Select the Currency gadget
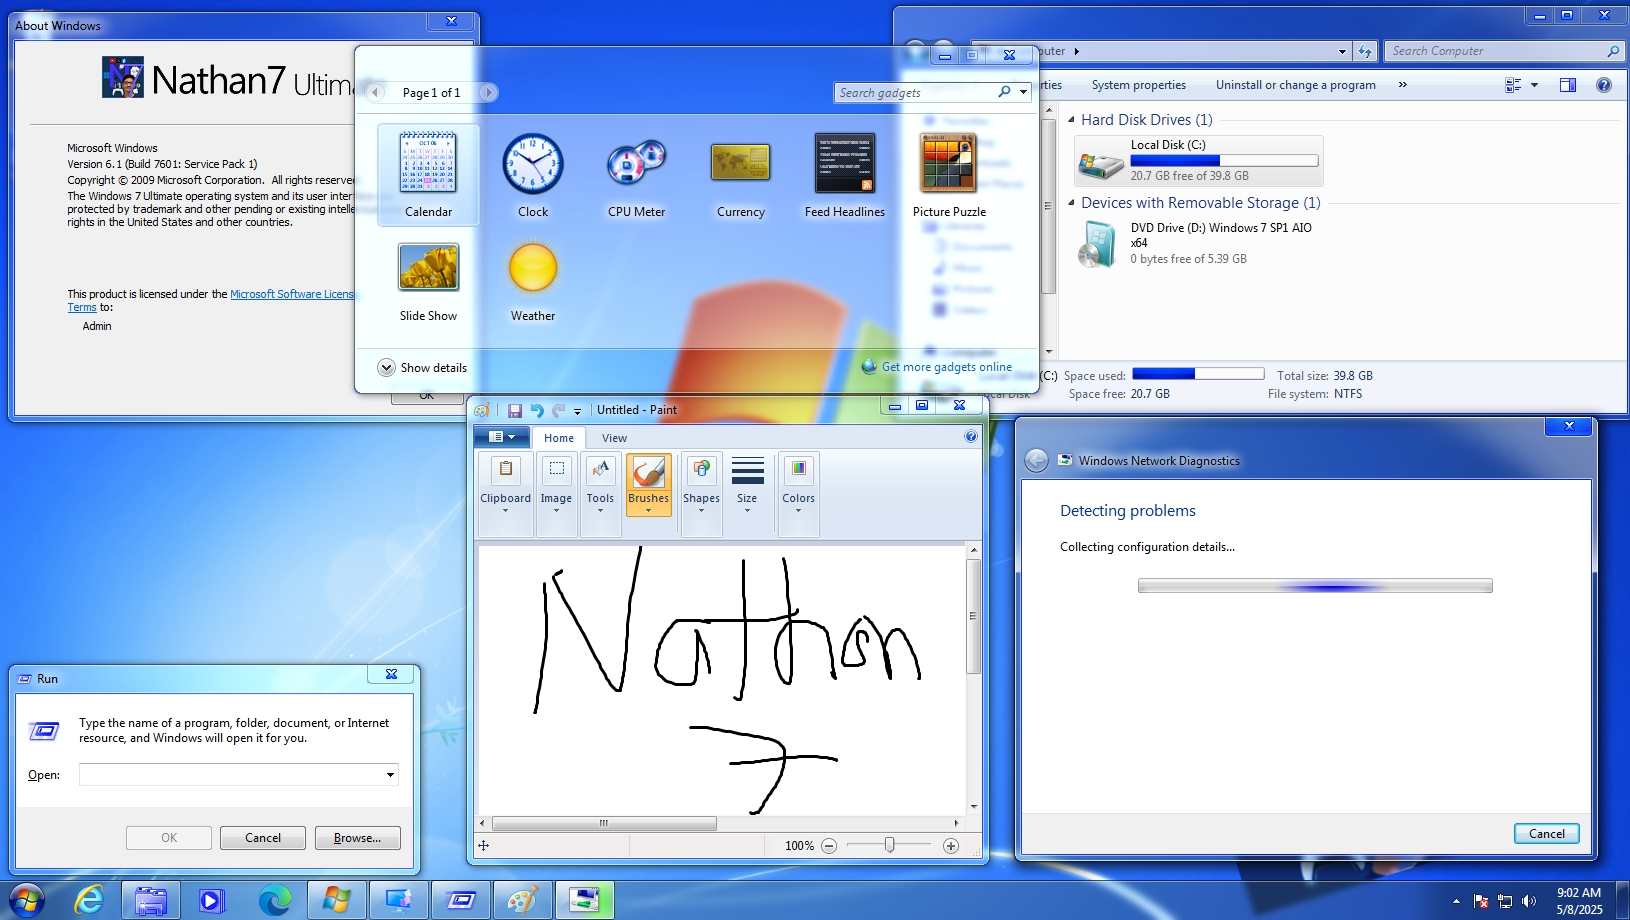Screen dimensions: 1630x920 [740, 165]
